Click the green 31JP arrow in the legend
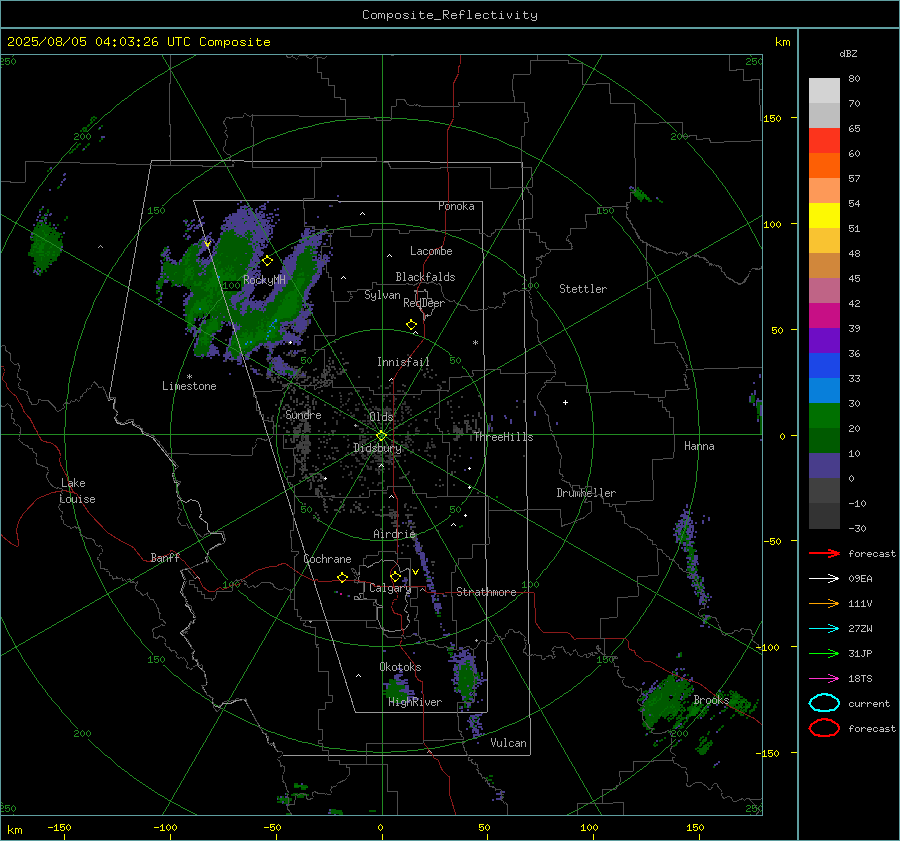 click(x=824, y=653)
